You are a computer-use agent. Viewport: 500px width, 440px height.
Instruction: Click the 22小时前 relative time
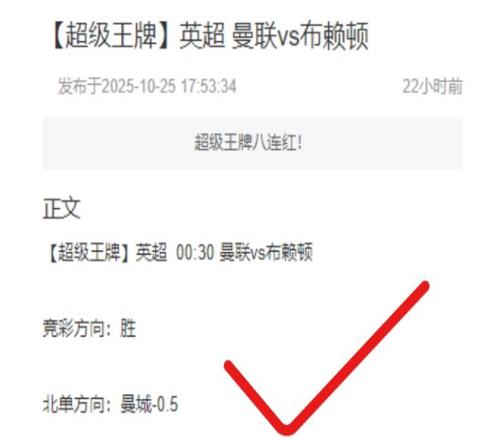point(432,86)
